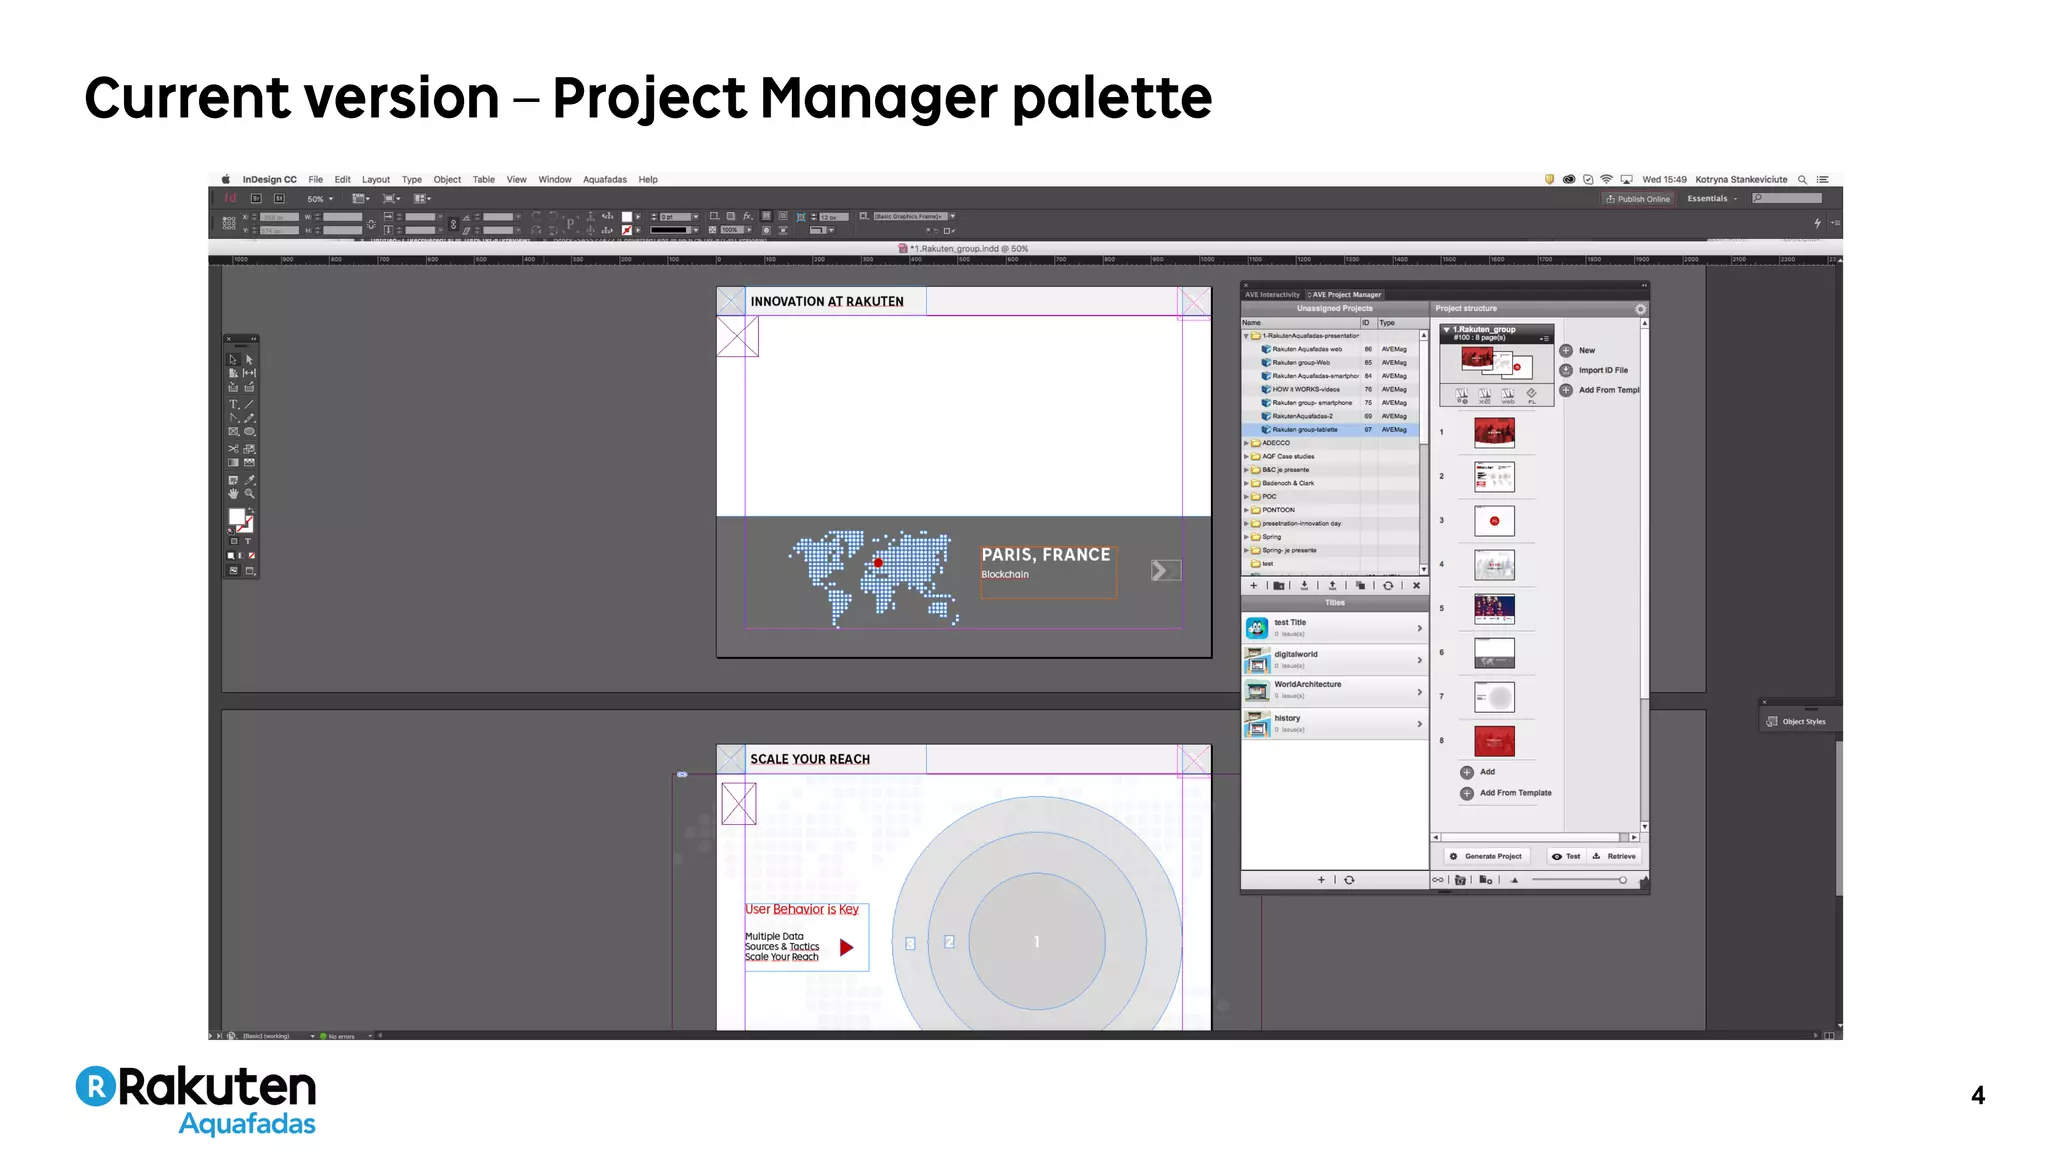Select the Free Transform tool
Screen dimensions: 2048x1152
click(250, 449)
